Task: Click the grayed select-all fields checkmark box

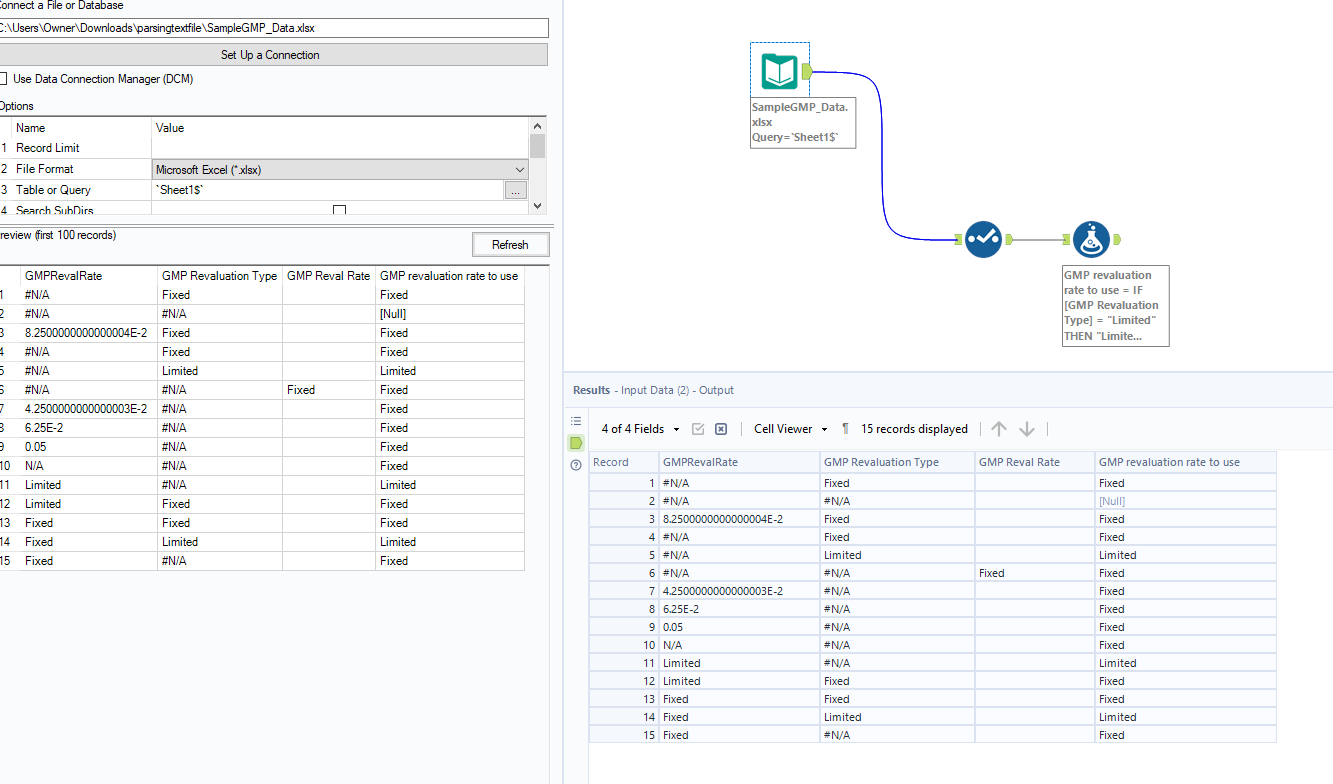Action: (x=698, y=428)
